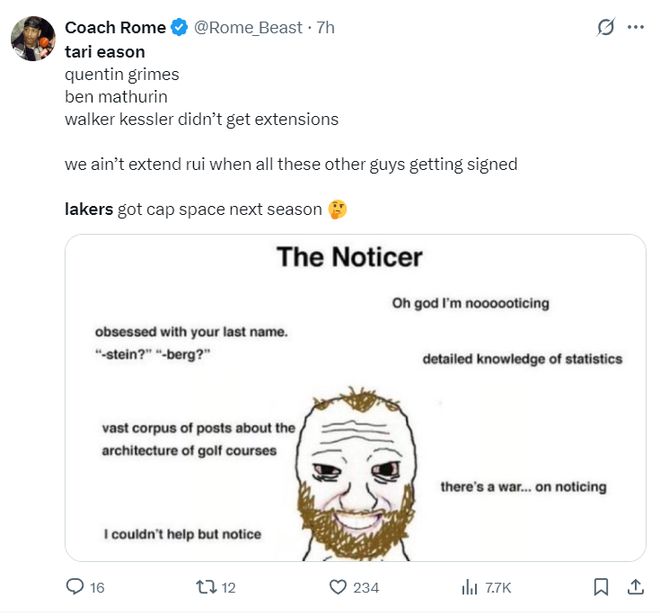
Task: Open the Coach Rome display name
Action: (x=115, y=28)
